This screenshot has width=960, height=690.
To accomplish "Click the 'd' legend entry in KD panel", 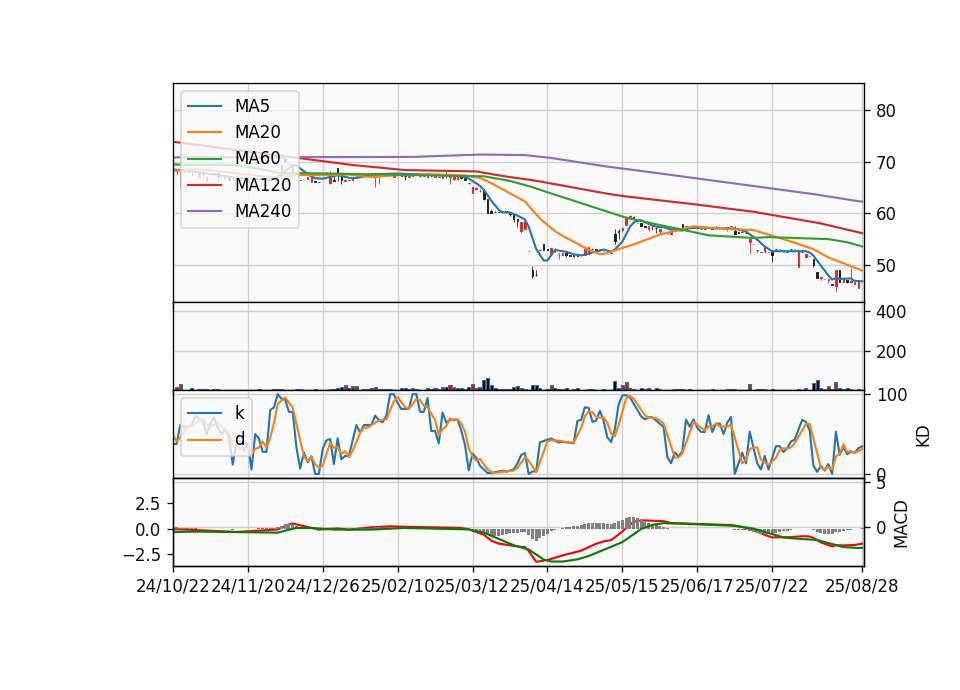I will click(x=239, y=439).
